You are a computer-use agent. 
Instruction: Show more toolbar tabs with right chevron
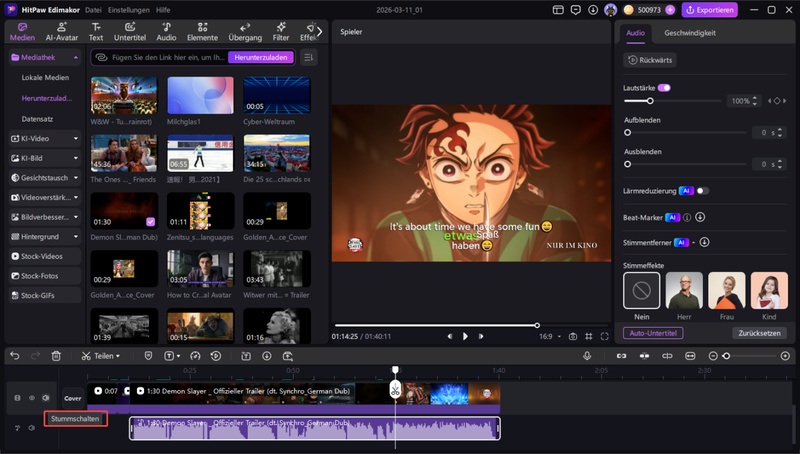[x=319, y=32]
